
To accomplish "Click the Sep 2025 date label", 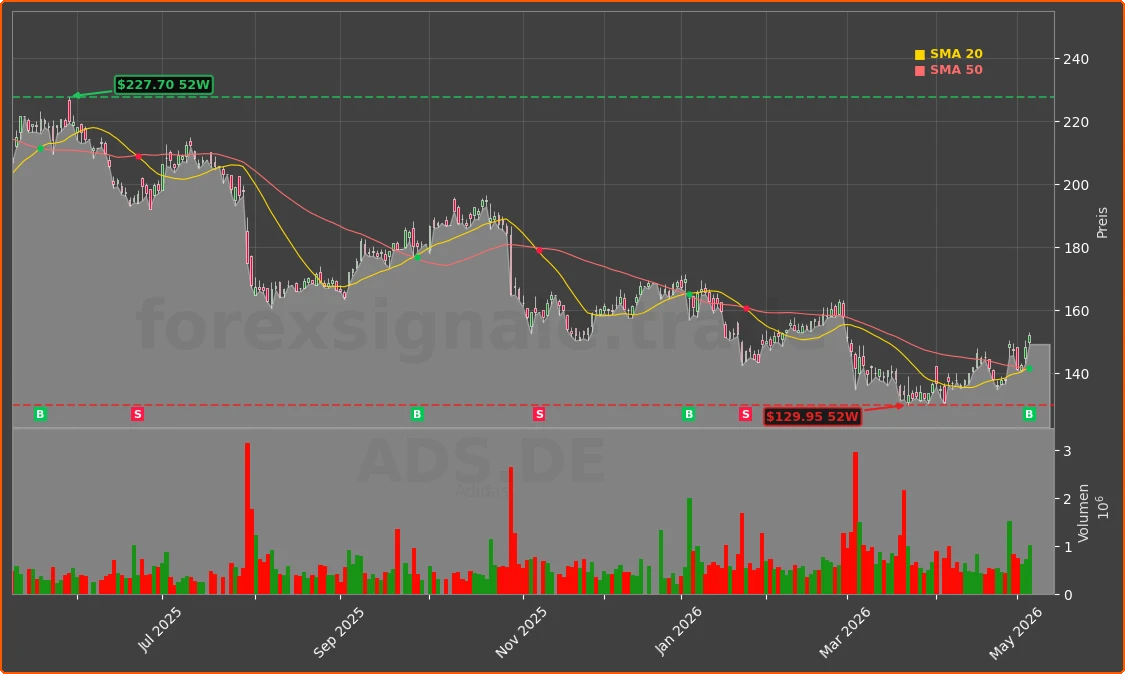I will [x=339, y=632].
